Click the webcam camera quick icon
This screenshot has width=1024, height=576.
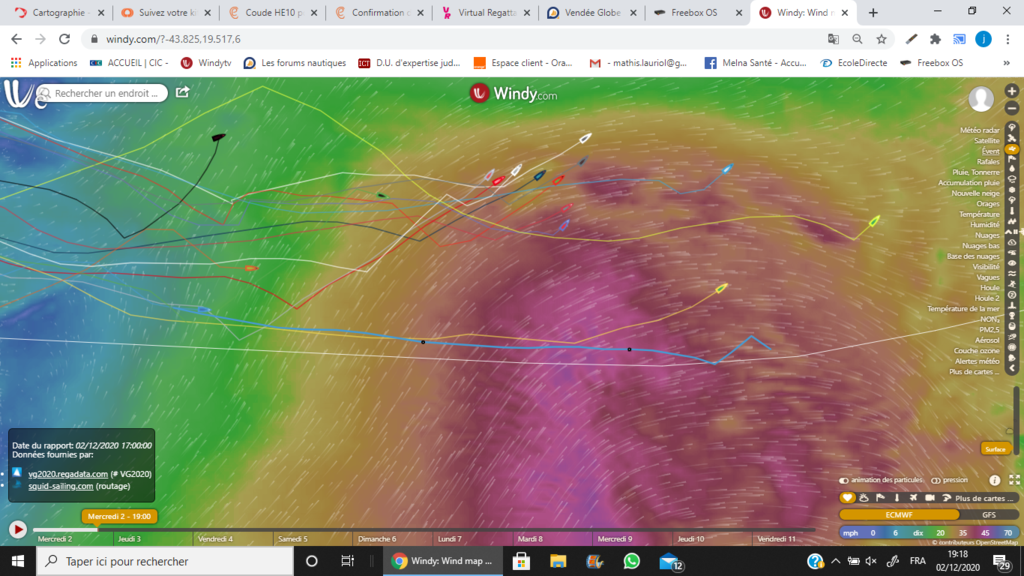[929, 498]
